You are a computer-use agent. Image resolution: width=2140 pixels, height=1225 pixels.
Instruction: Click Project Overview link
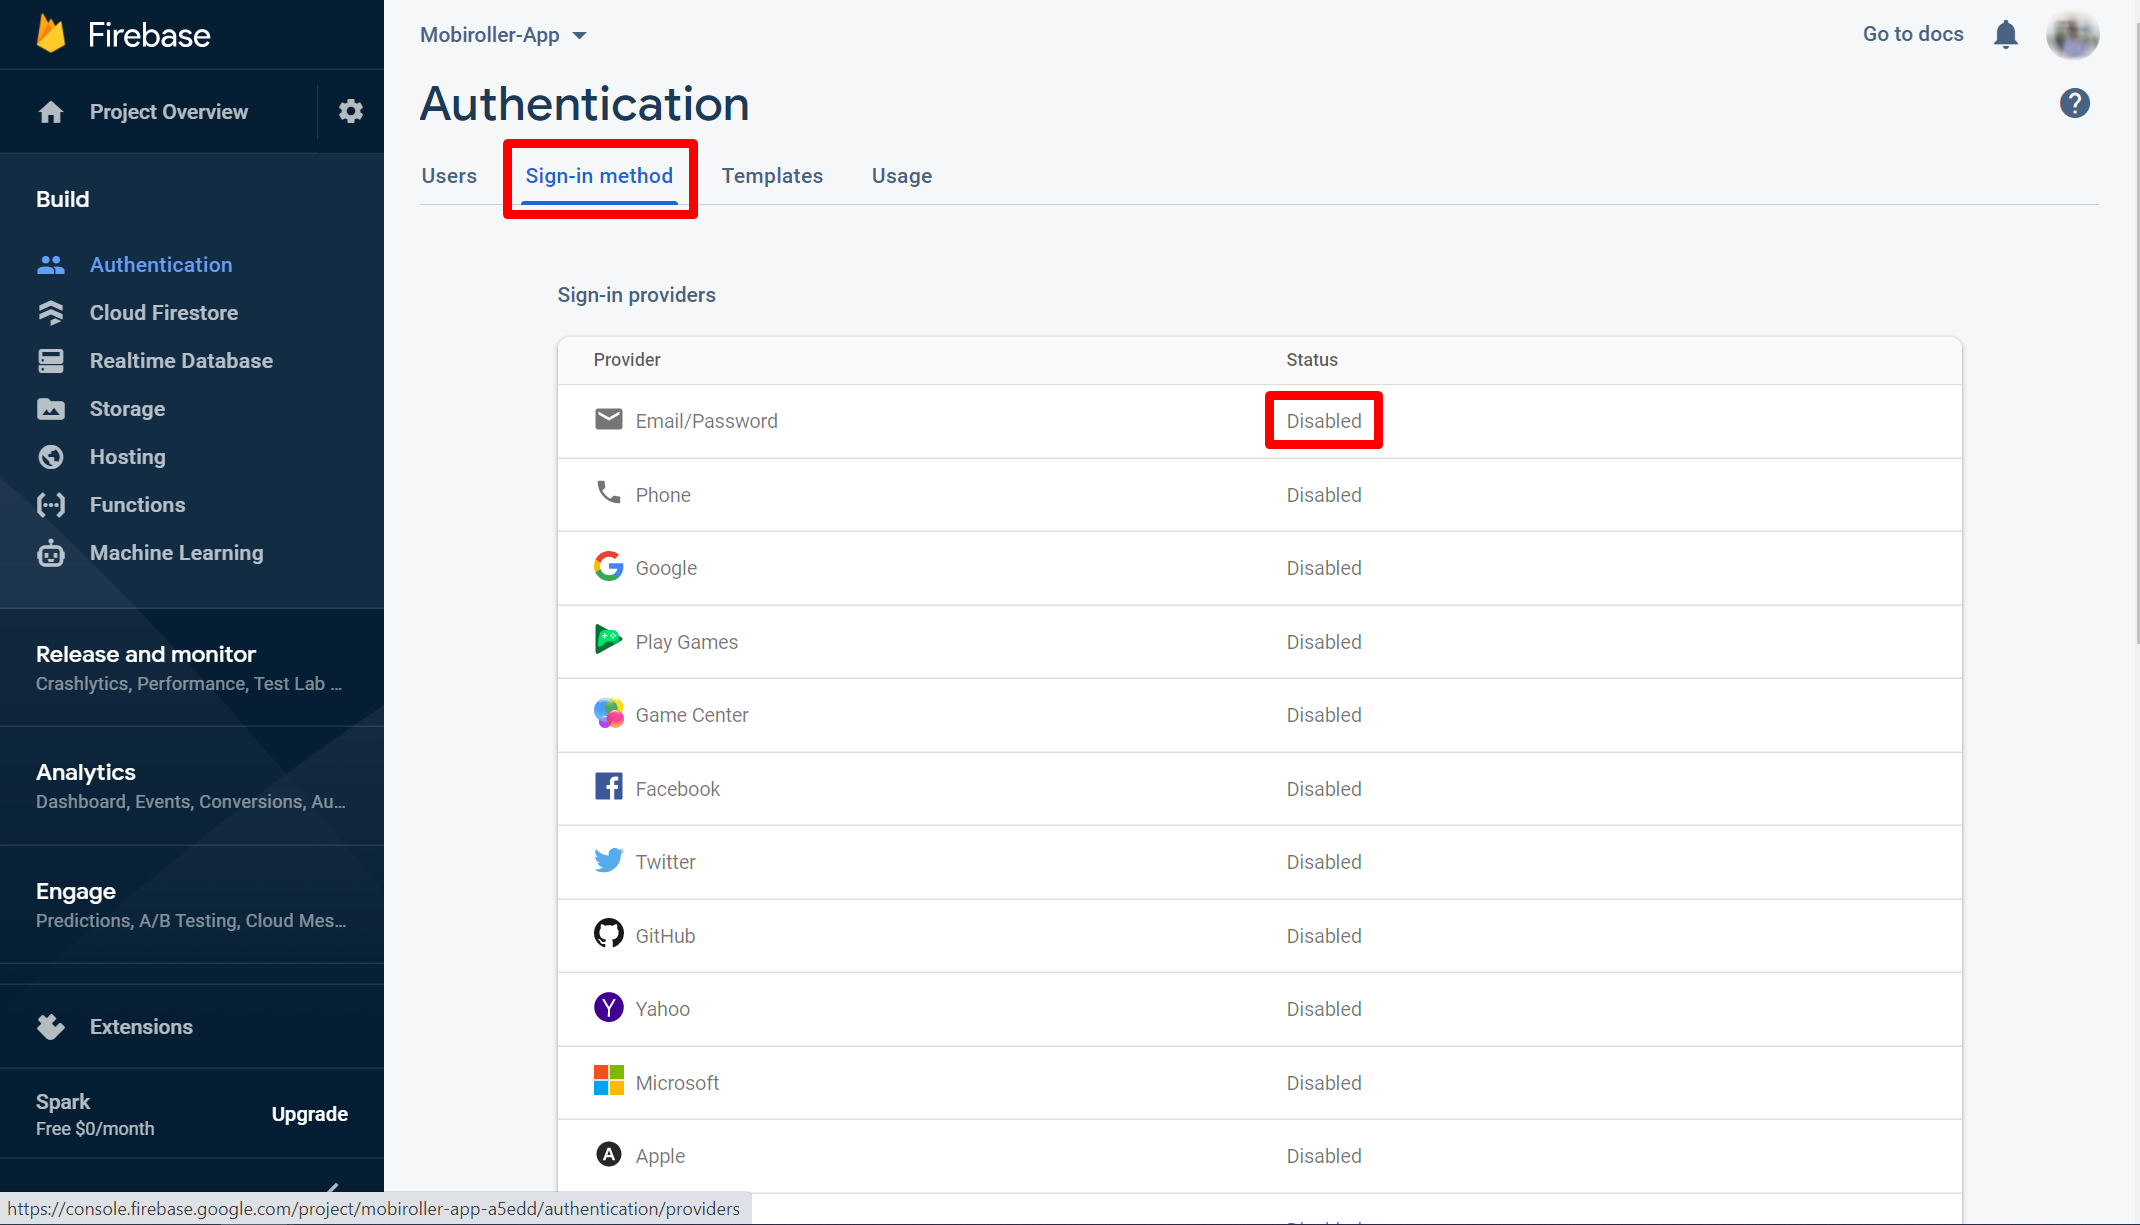pos(169,112)
